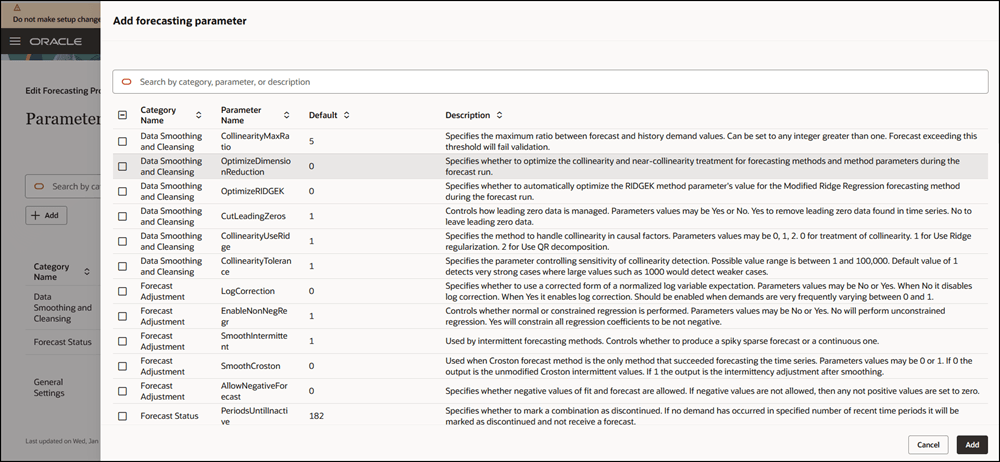This screenshot has width=1000, height=462.
Task: Select the LogCorrection row checkbox
Action: coord(122,291)
